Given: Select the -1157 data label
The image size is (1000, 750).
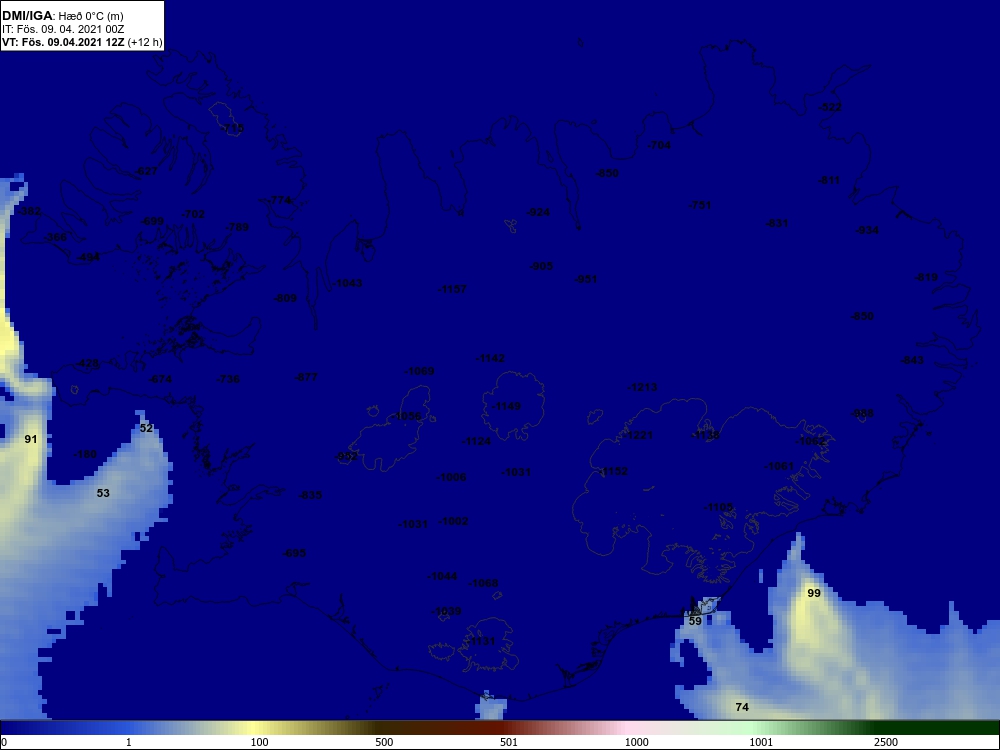Looking at the screenshot, I should click(452, 289).
